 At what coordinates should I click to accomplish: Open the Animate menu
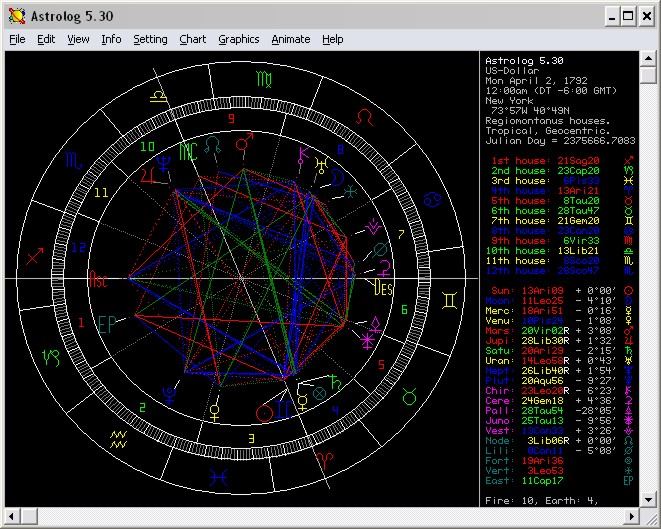[x=290, y=39]
